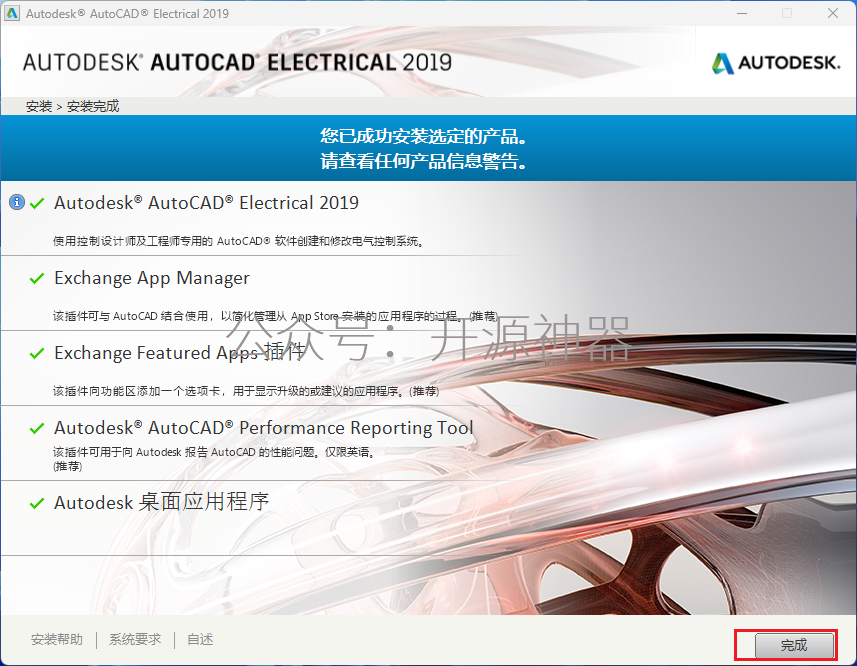This screenshot has height=666, width=857.
Task: Close the installer window
Action: [833, 13]
